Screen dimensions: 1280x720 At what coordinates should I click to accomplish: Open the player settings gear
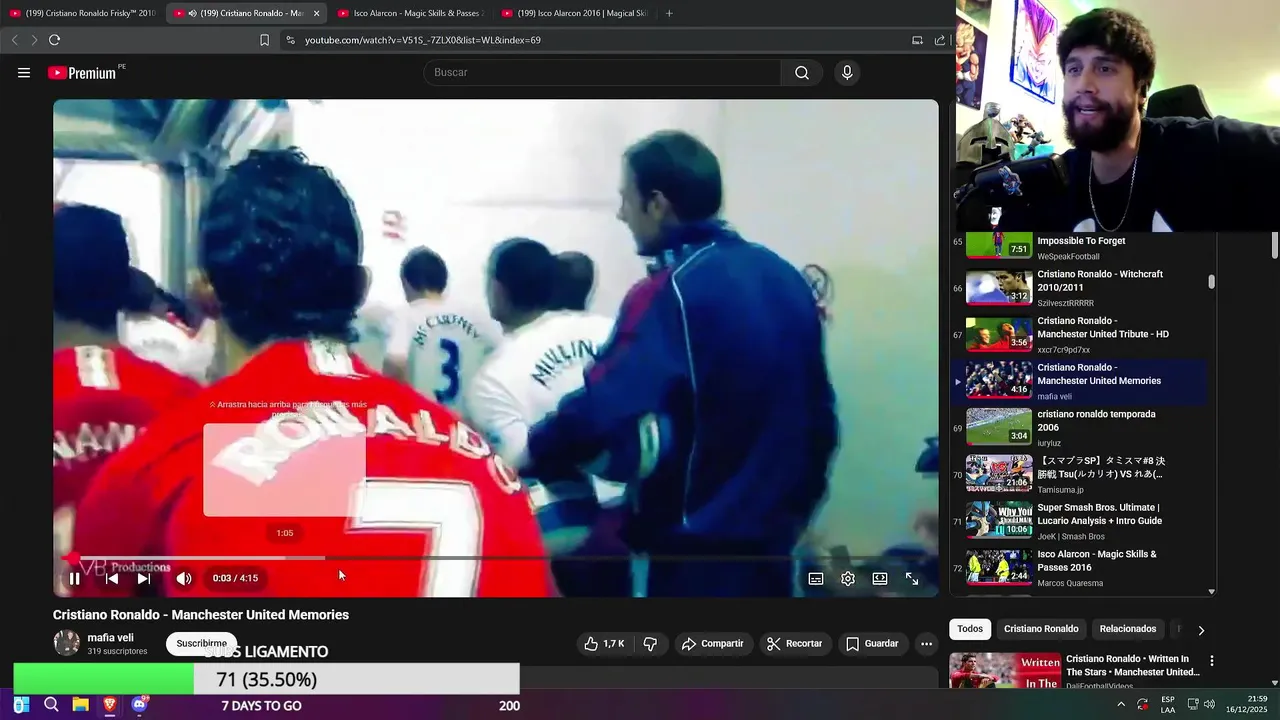click(848, 578)
